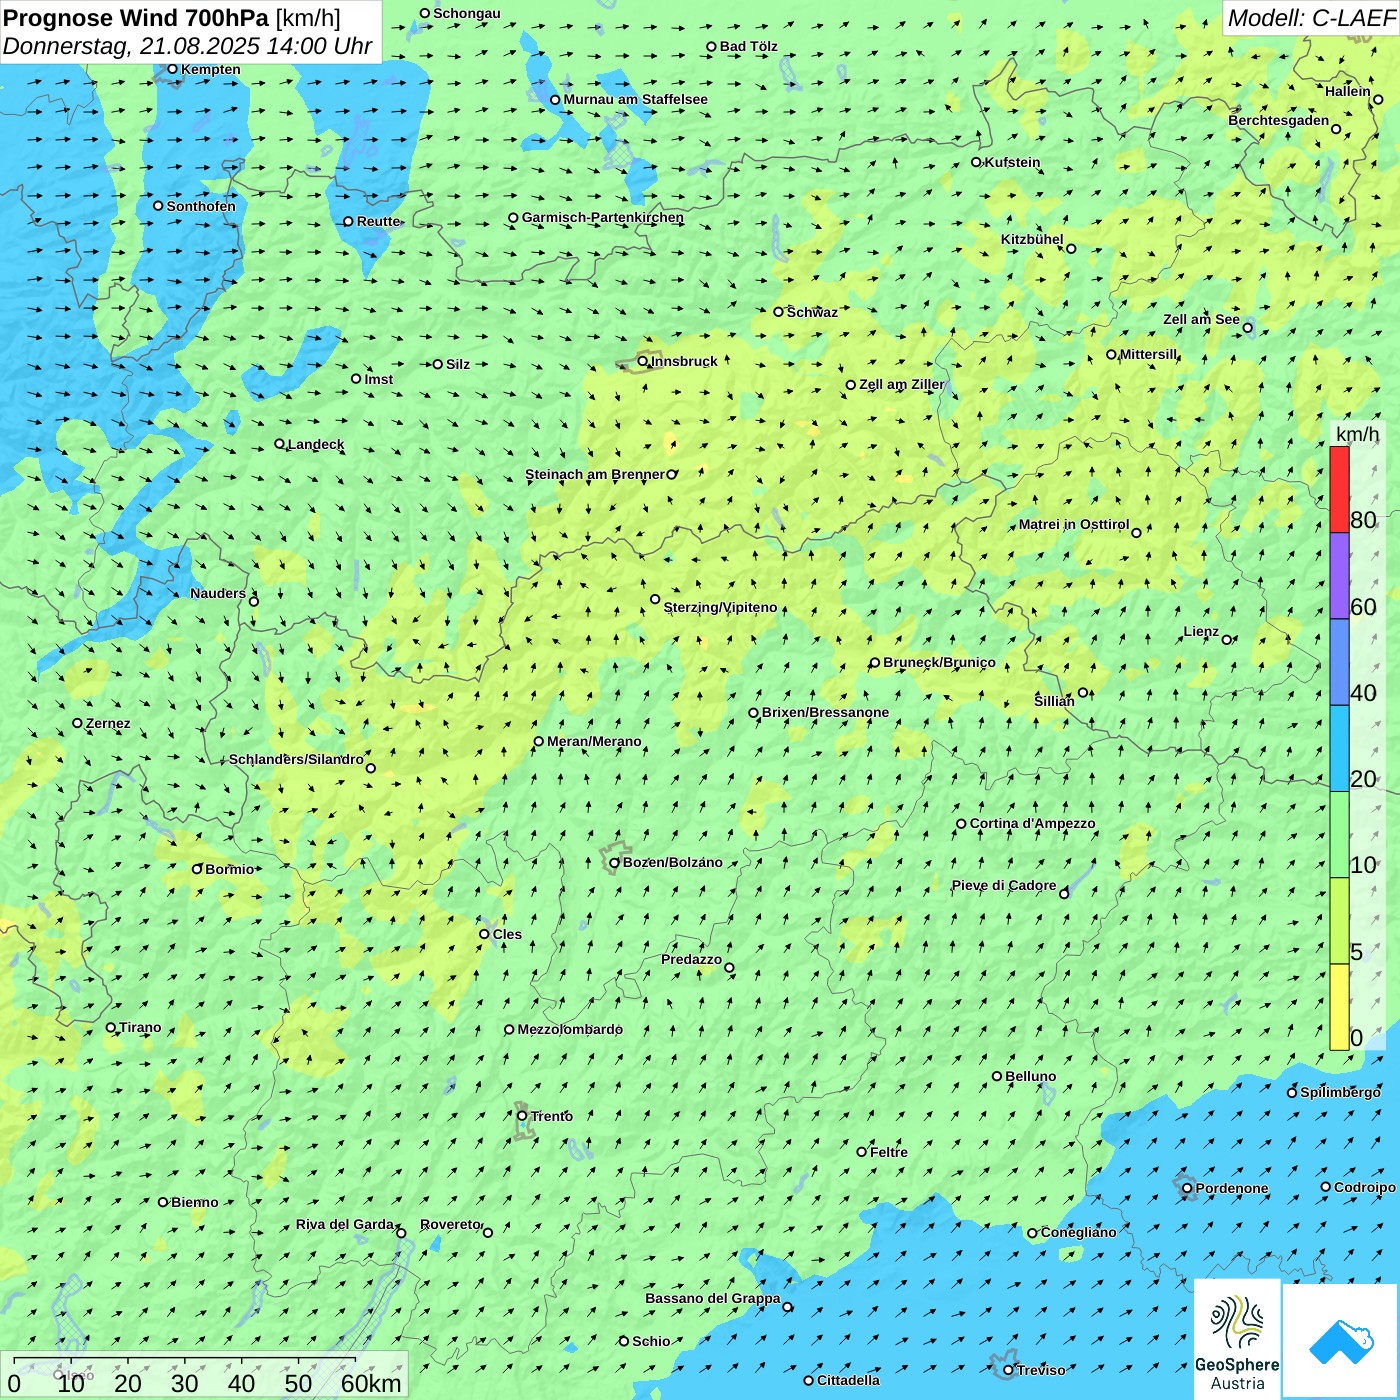The height and width of the screenshot is (1400, 1400).
Task: Select the Bormio city label
Action: pyautogui.click(x=230, y=869)
